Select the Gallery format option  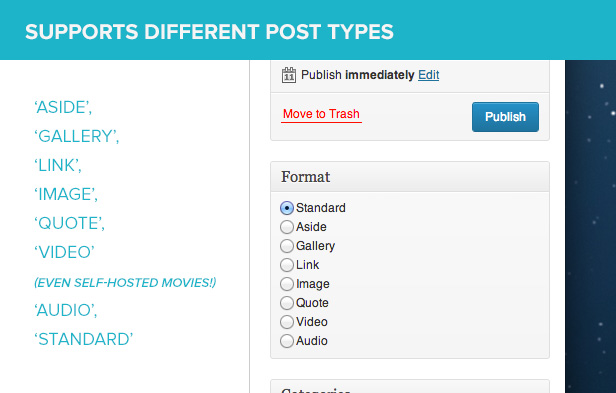pos(287,246)
